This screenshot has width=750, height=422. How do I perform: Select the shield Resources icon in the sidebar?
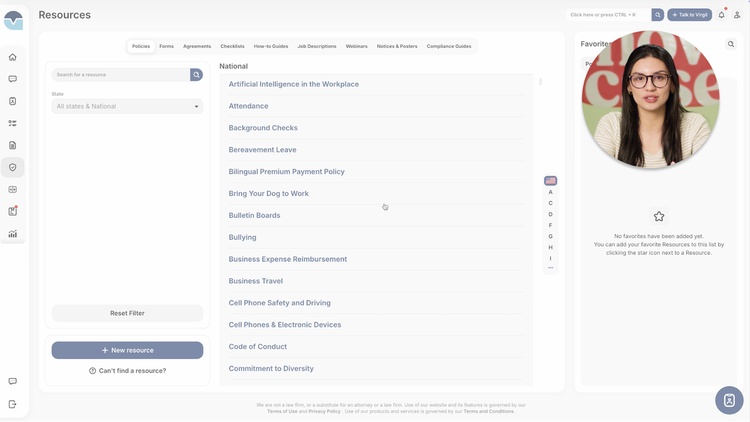tap(13, 167)
